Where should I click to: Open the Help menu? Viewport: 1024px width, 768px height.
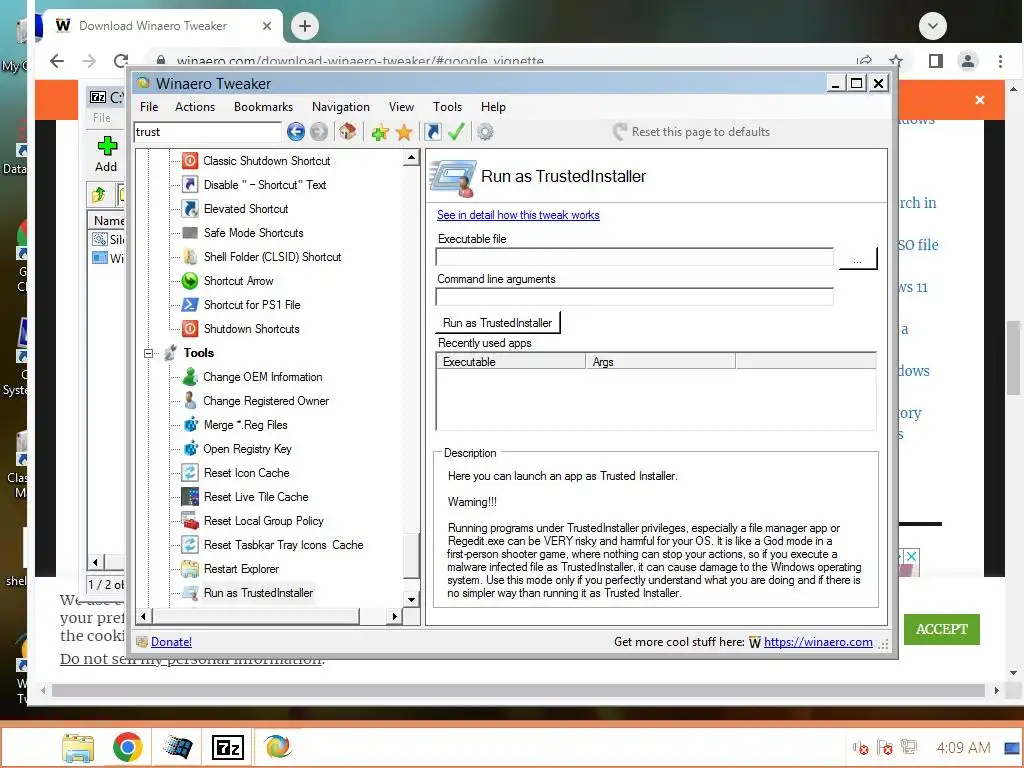click(493, 107)
